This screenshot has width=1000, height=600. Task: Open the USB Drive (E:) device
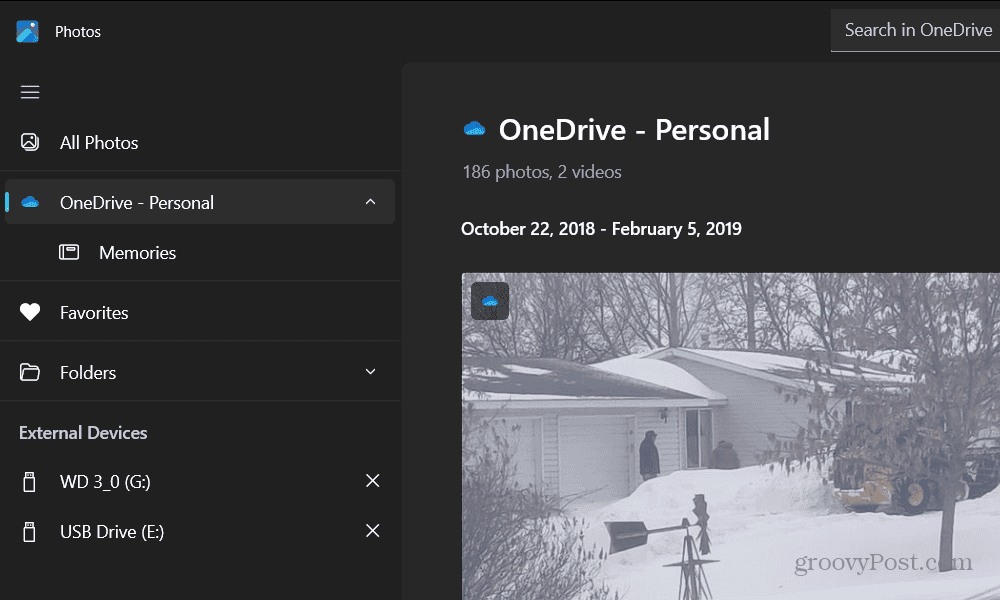112,532
